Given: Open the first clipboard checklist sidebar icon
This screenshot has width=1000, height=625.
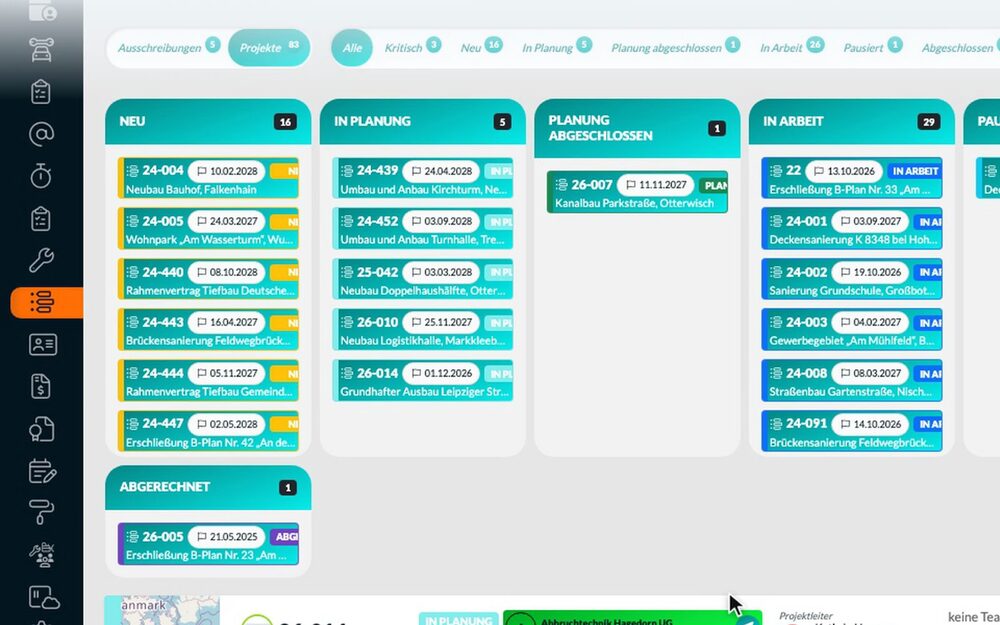Looking at the screenshot, I should (41, 92).
